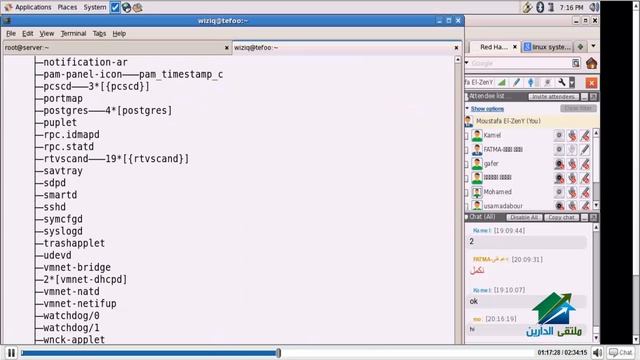The width and height of the screenshot is (640, 360).
Task: Click the green signal strength icon
Action: point(502,82)
